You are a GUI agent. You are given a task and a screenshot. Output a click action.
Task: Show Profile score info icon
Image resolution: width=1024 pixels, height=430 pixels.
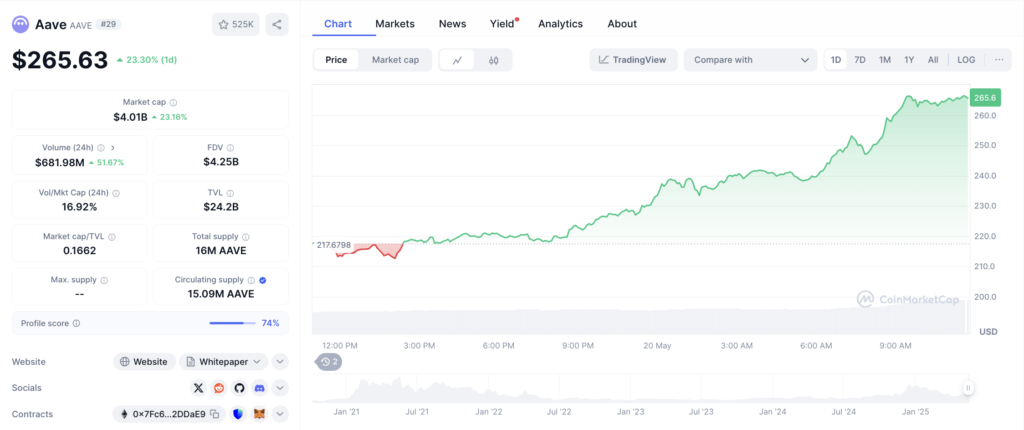click(x=76, y=323)
